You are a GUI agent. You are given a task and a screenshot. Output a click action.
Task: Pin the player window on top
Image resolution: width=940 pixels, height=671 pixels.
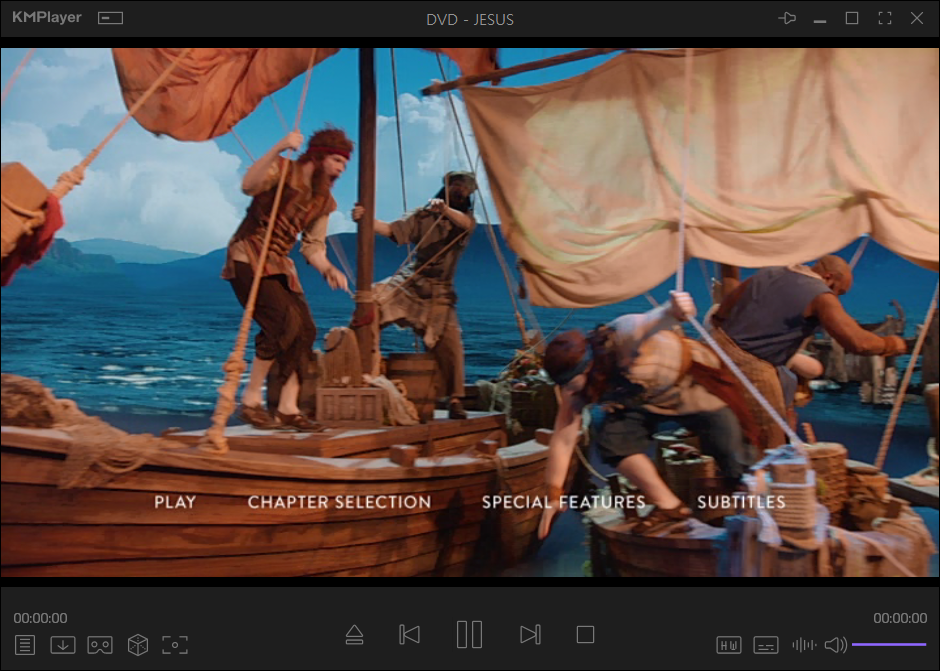point(787,18)
